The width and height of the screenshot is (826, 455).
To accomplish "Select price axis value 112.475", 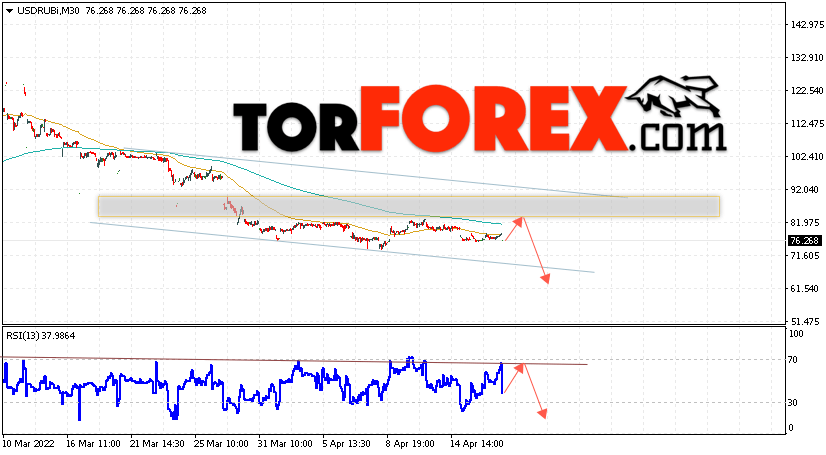I will 807,124.
